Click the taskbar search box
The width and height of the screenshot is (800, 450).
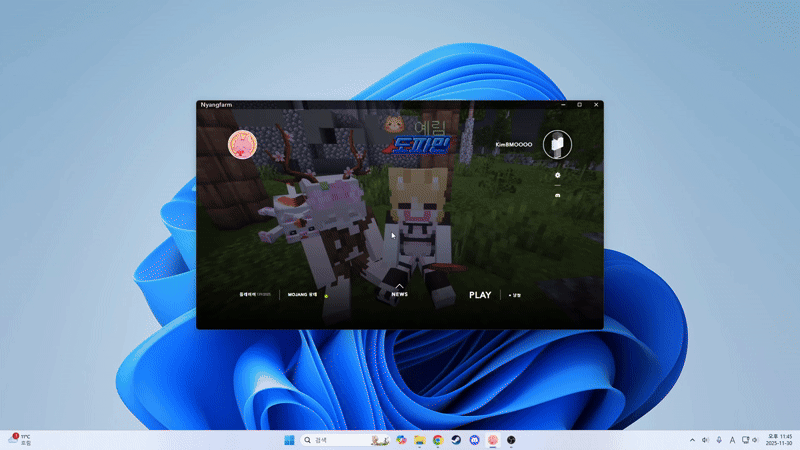[335, 440]
